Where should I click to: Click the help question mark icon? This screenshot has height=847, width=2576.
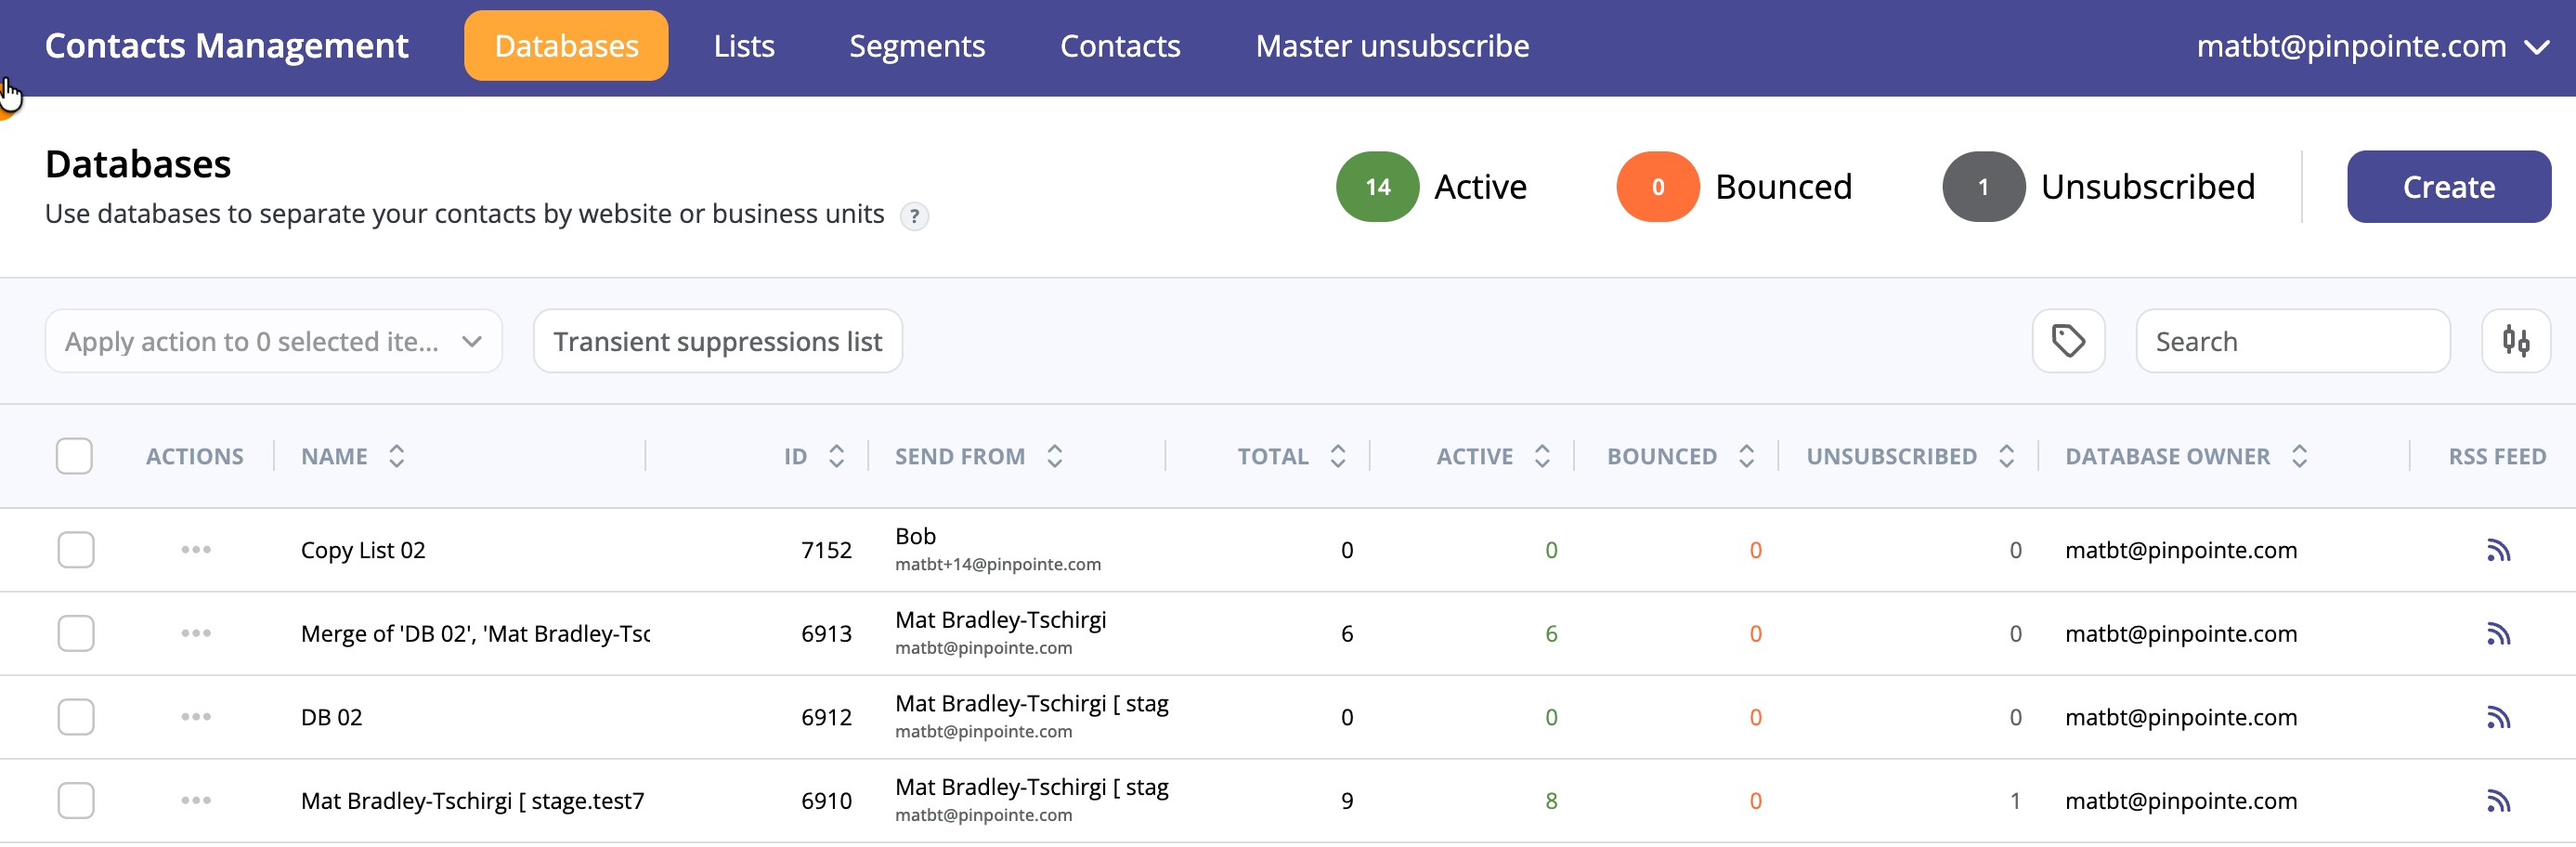click(x=914, y=216)
